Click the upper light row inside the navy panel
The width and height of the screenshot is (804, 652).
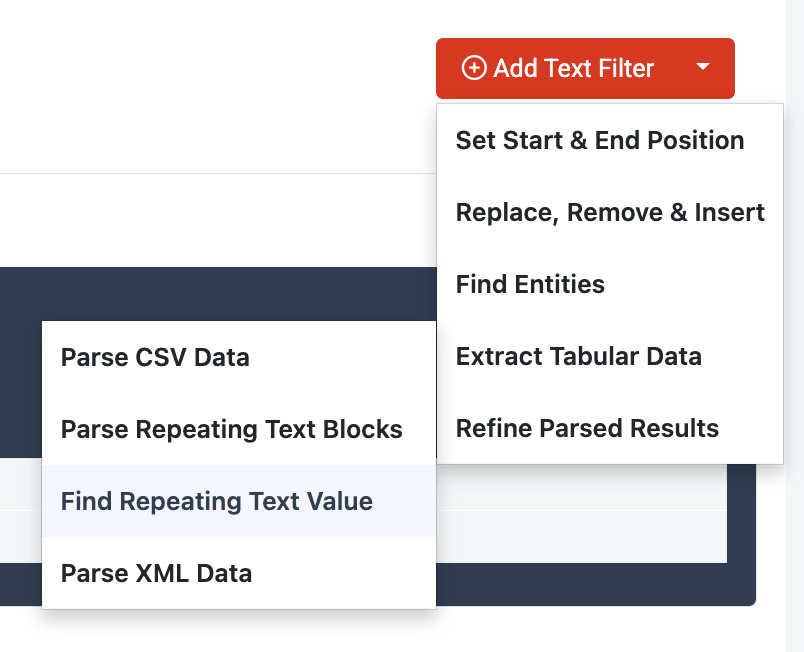click(580, 487)
